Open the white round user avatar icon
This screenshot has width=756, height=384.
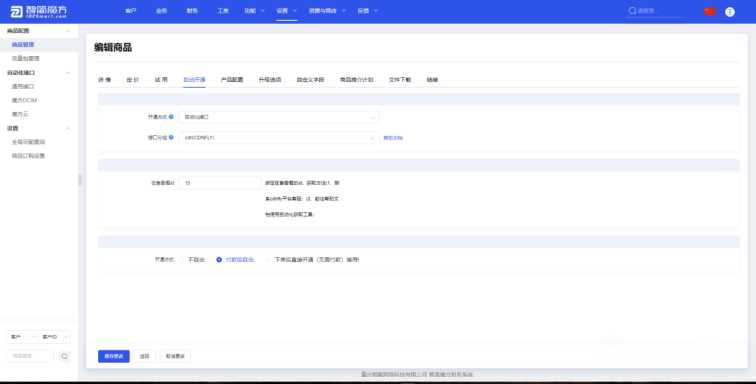[729, 12]
